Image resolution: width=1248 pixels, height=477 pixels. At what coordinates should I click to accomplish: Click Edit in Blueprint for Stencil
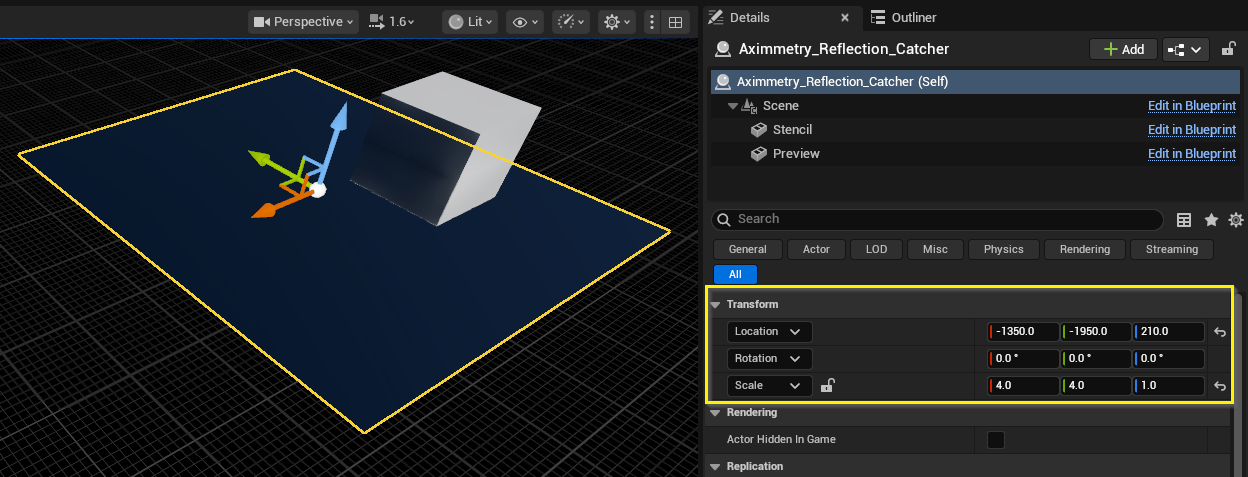click(x=1191, y=130)
